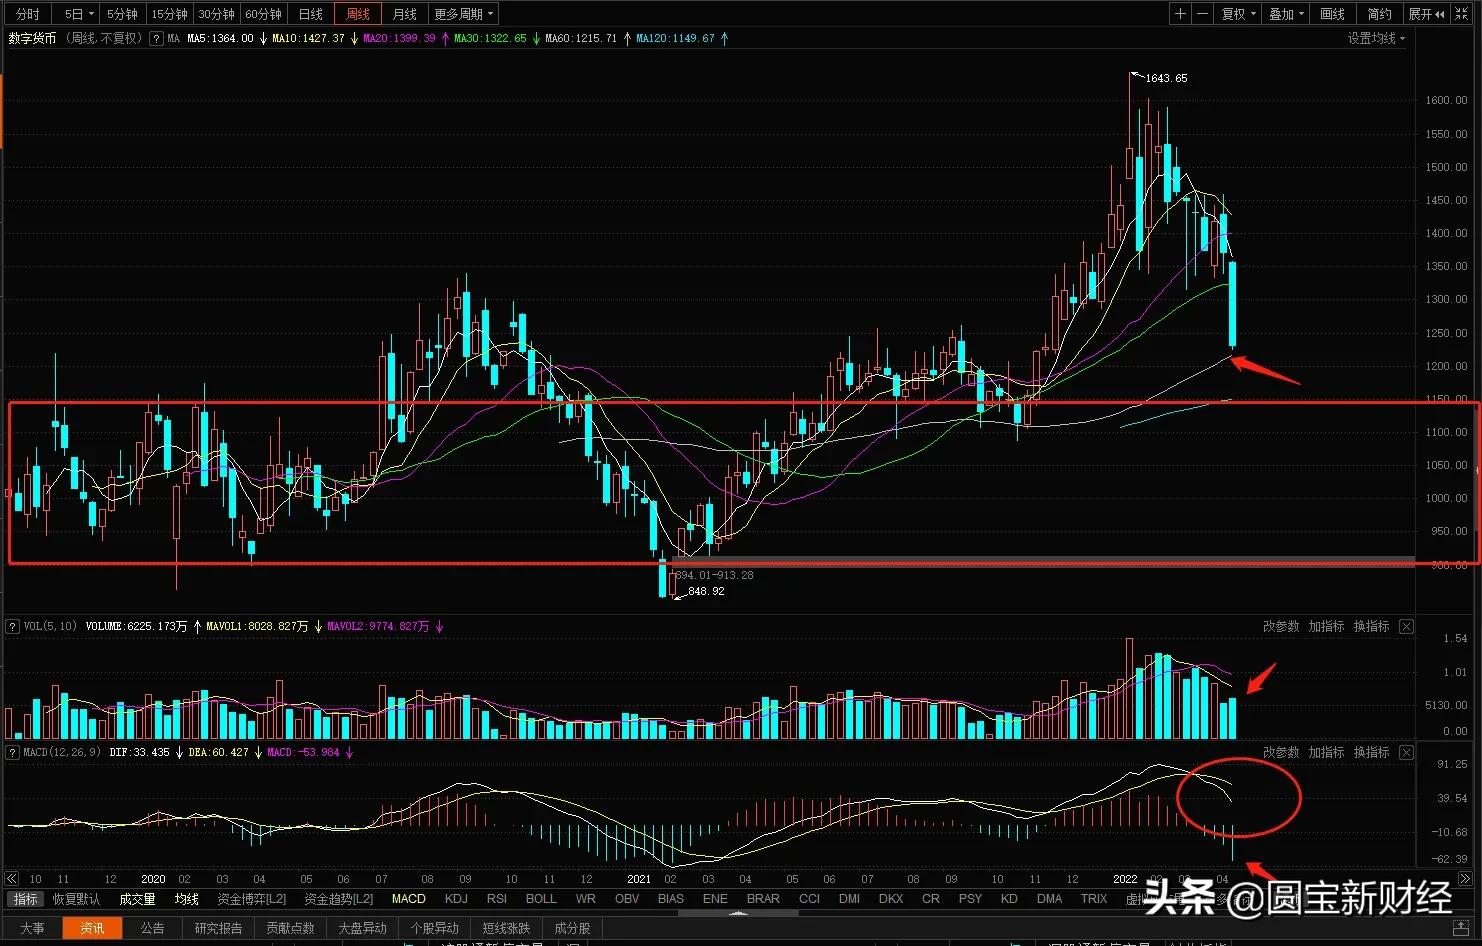This screenshot has width=1482, height=946.
Task: Click the 简约 simple mode button
Action: [x=1380, y=14]
